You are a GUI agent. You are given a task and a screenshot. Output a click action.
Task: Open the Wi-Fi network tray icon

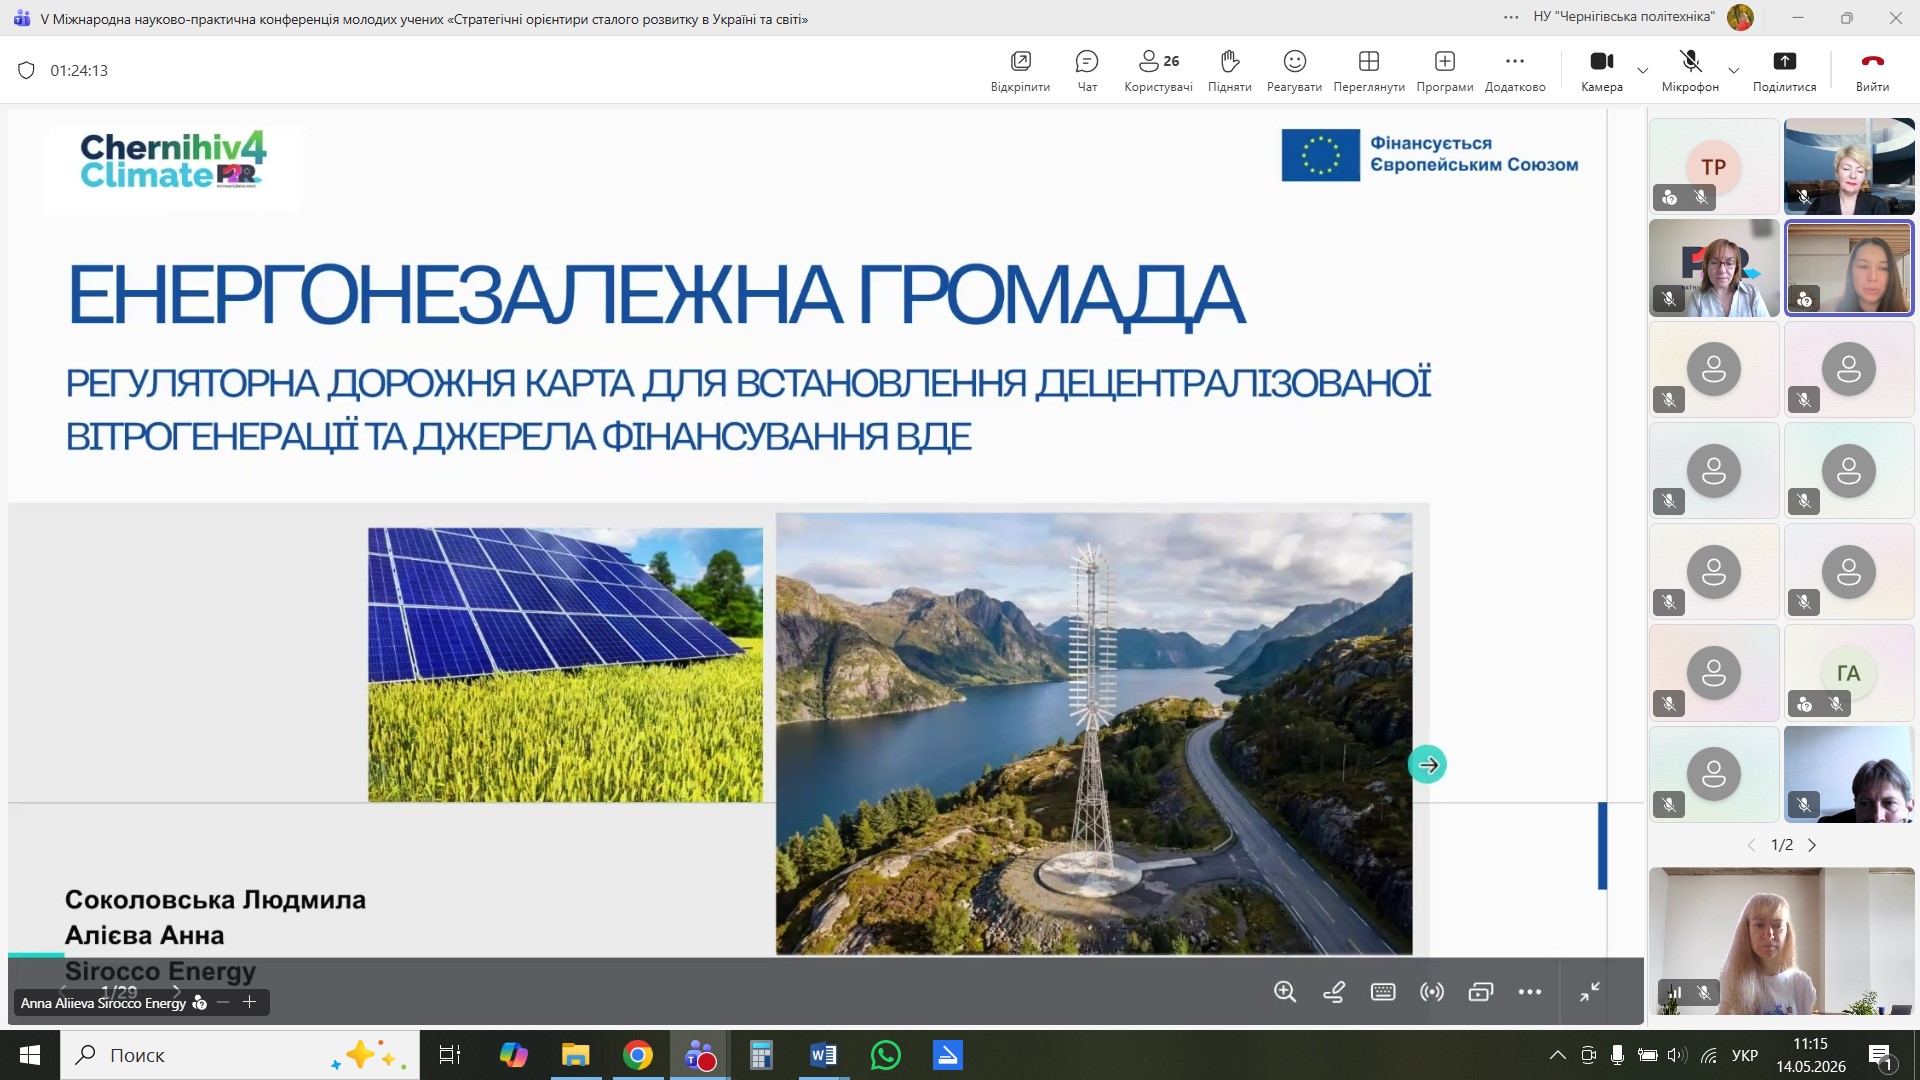1709,1055
